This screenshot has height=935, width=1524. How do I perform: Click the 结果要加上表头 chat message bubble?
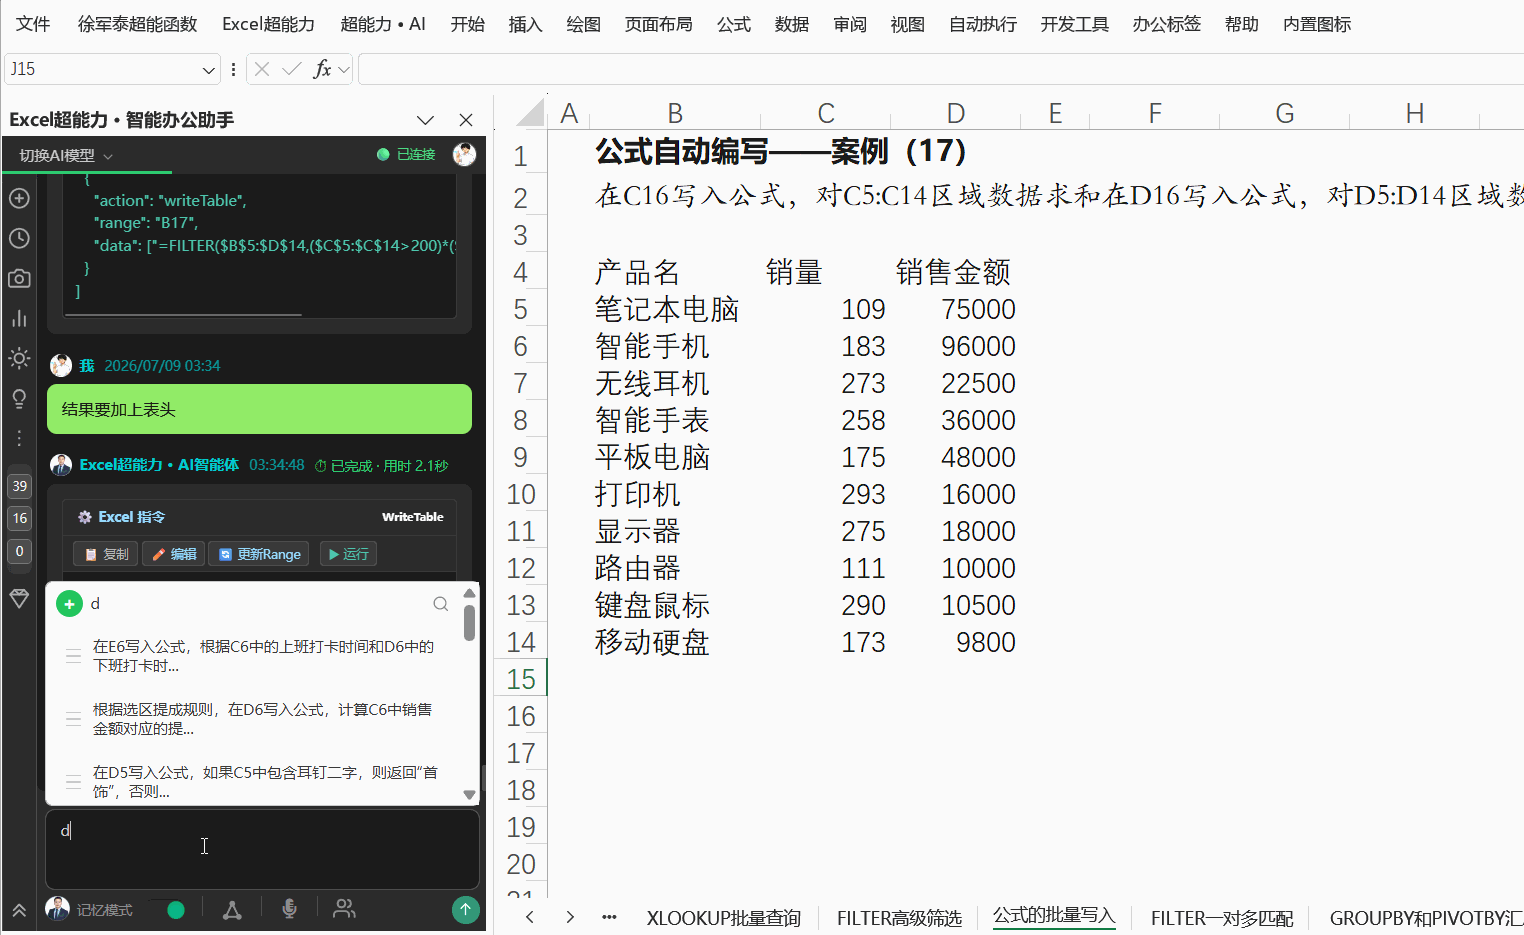coord(259,409)
